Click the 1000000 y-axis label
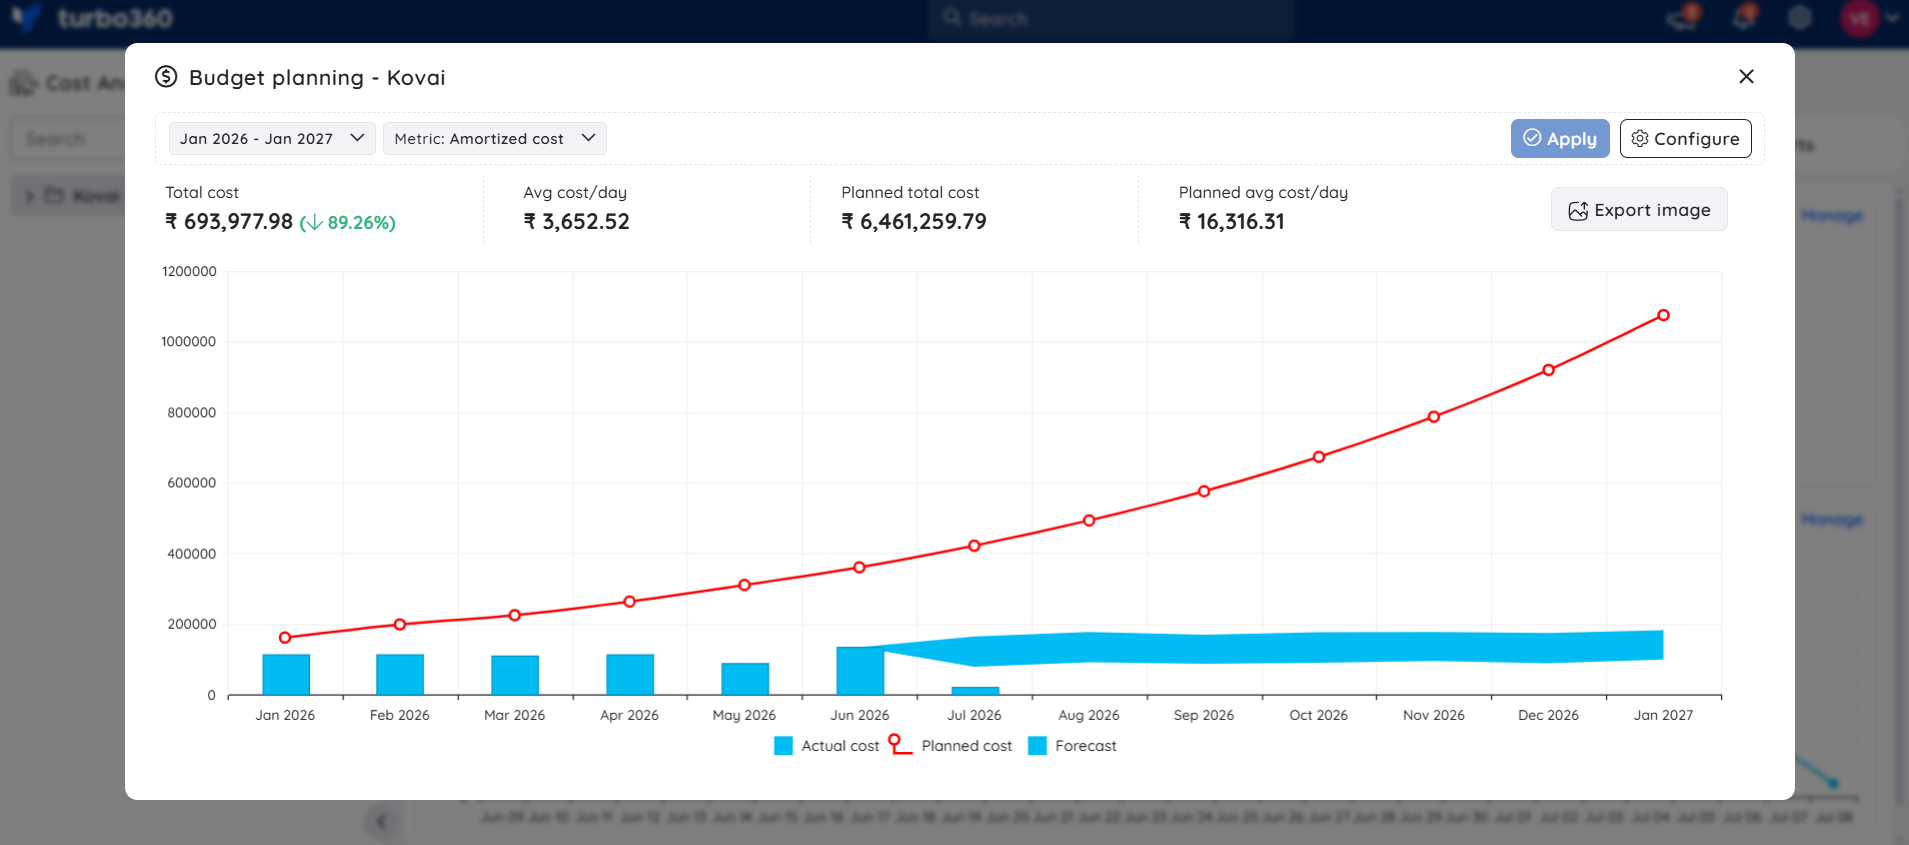1909x845 pixels. pos(188,342)
